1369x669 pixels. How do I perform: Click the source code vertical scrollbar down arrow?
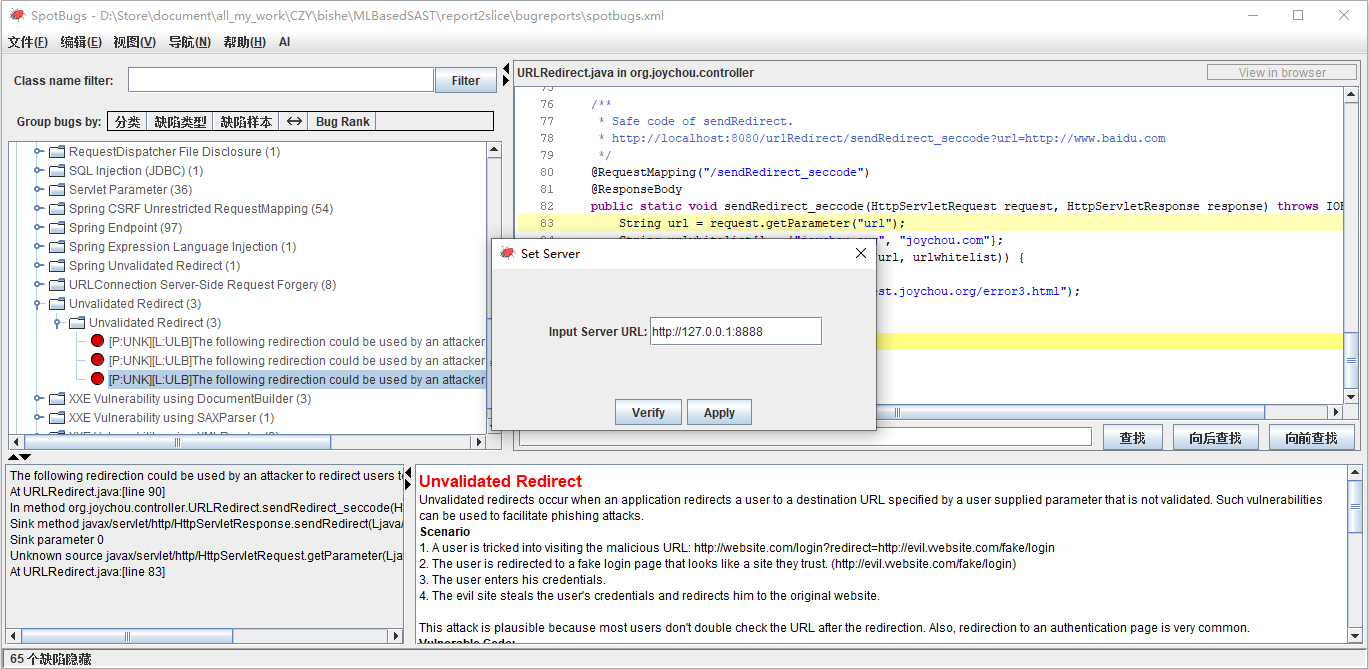point(1351,396)
